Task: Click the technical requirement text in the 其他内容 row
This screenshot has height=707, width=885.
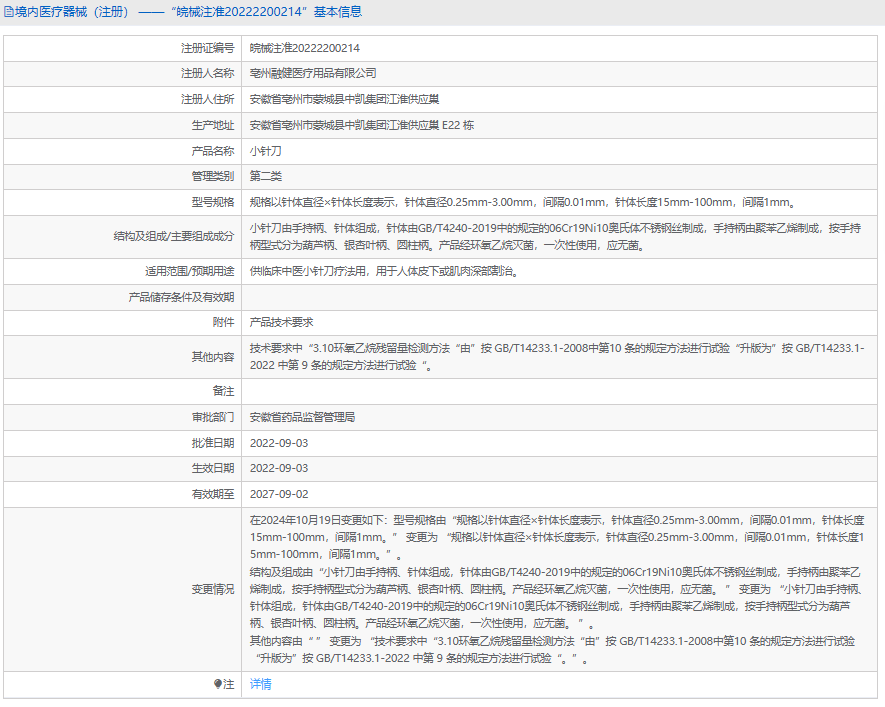Action: pyautogui.click(x=557, y=357)
